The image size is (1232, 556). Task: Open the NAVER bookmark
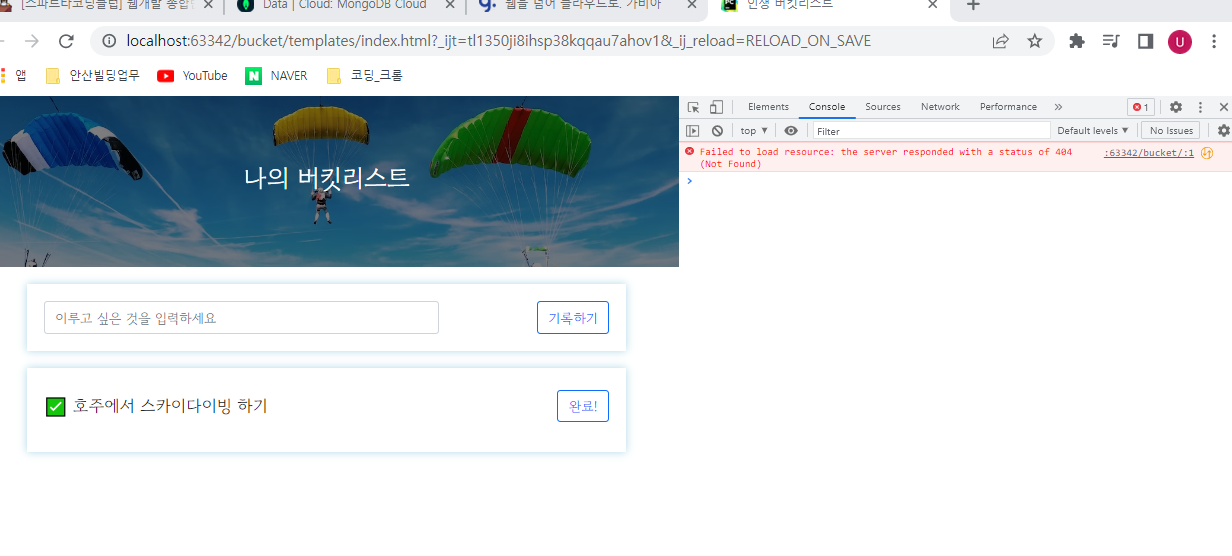(x=276, y=76)
